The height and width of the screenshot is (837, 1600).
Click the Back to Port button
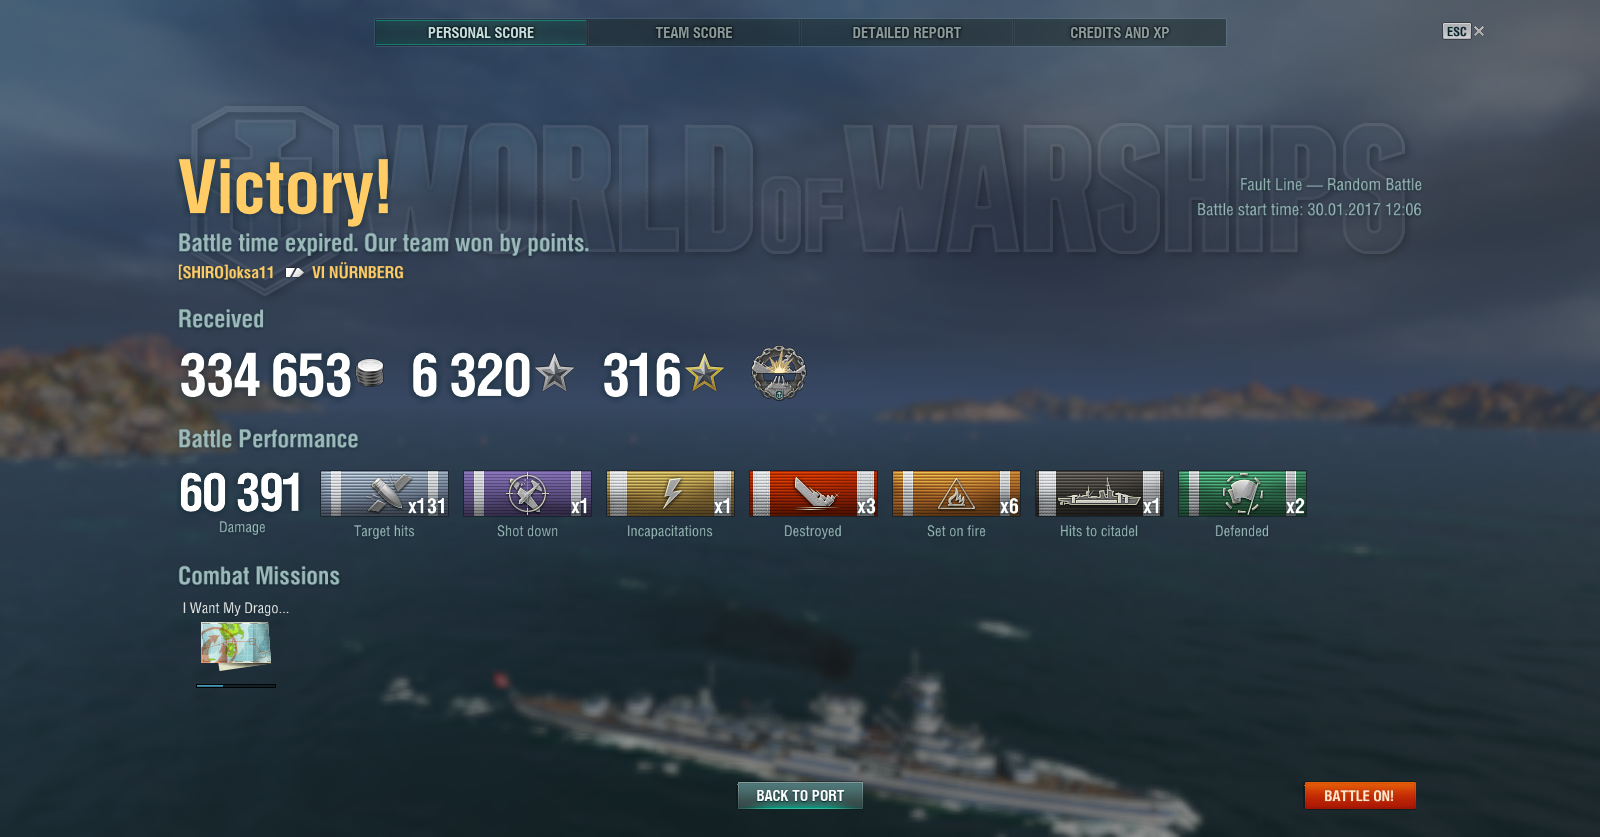[x=800, y=796]
